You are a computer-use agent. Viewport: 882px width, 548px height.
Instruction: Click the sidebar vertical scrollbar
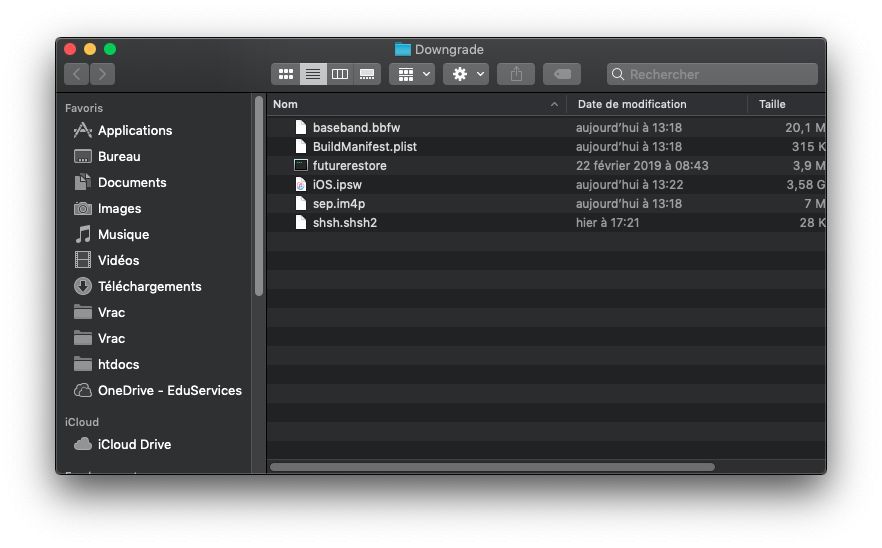pyautogui.click(x=259, y=196)
